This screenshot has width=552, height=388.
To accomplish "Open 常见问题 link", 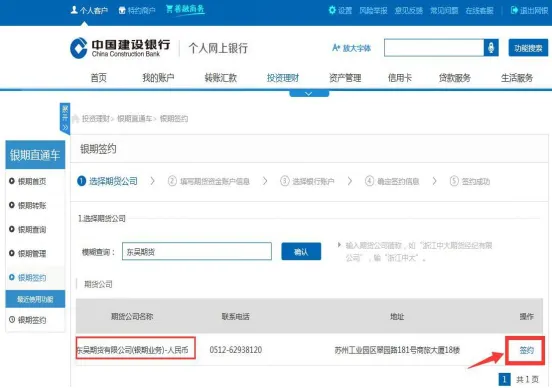I will (444, 11).
